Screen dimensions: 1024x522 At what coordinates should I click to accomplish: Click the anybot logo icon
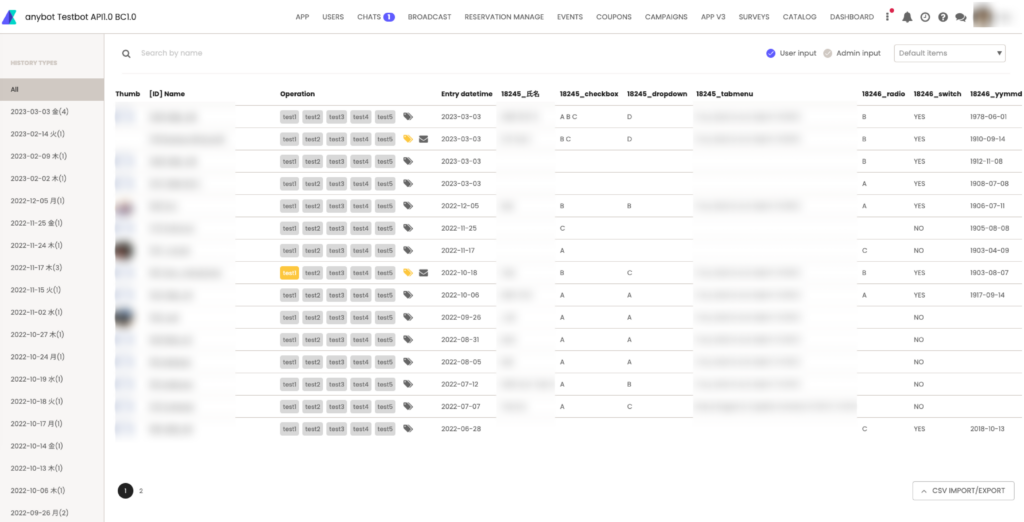tap(10, 17)
